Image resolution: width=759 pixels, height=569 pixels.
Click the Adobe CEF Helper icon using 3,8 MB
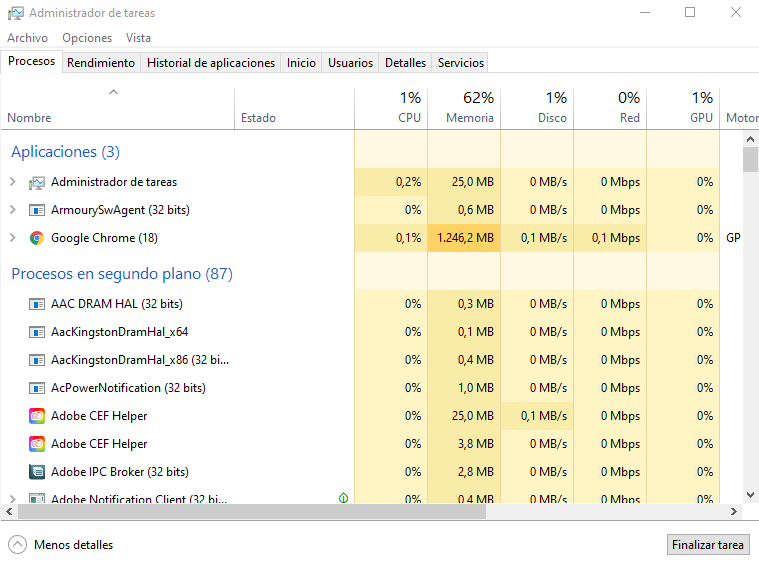coord(37,444)
